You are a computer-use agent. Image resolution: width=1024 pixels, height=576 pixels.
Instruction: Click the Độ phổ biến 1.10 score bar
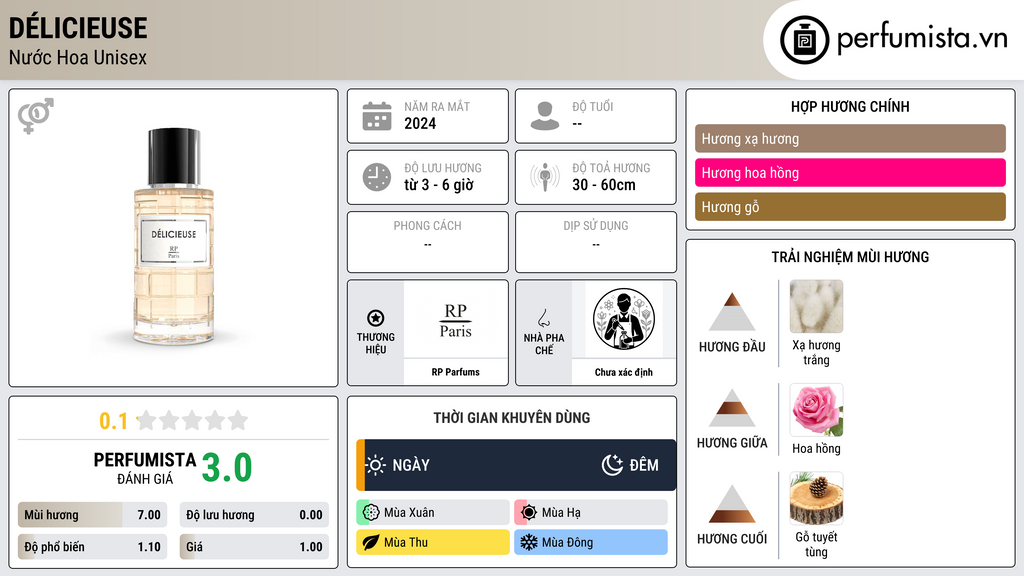[92, 547]
